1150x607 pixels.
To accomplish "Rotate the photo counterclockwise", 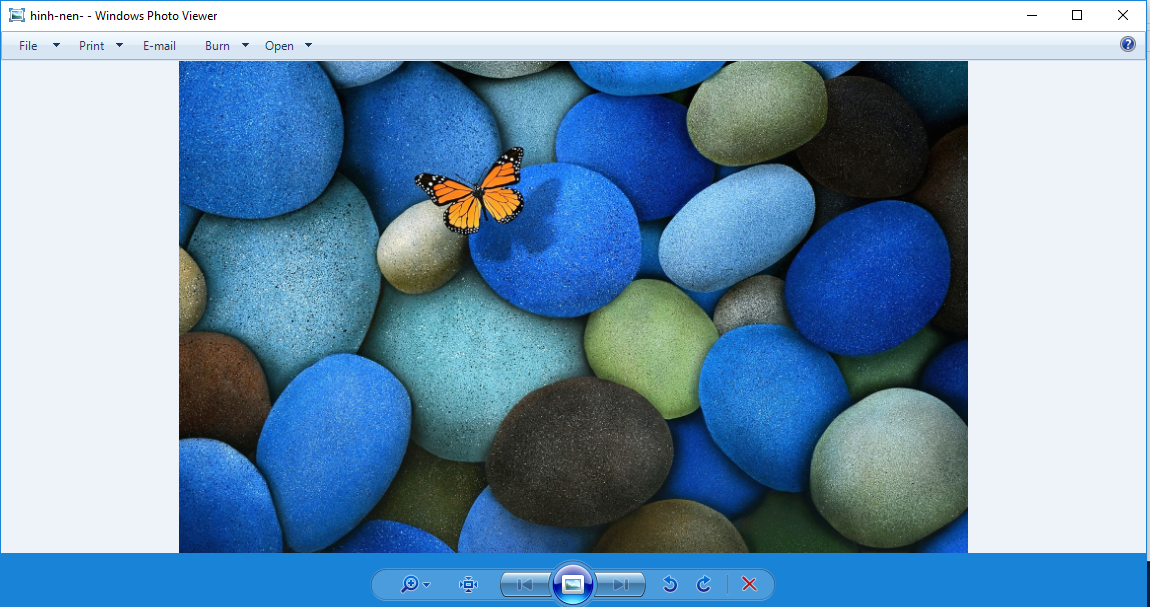I will click(x=670, y=584).
